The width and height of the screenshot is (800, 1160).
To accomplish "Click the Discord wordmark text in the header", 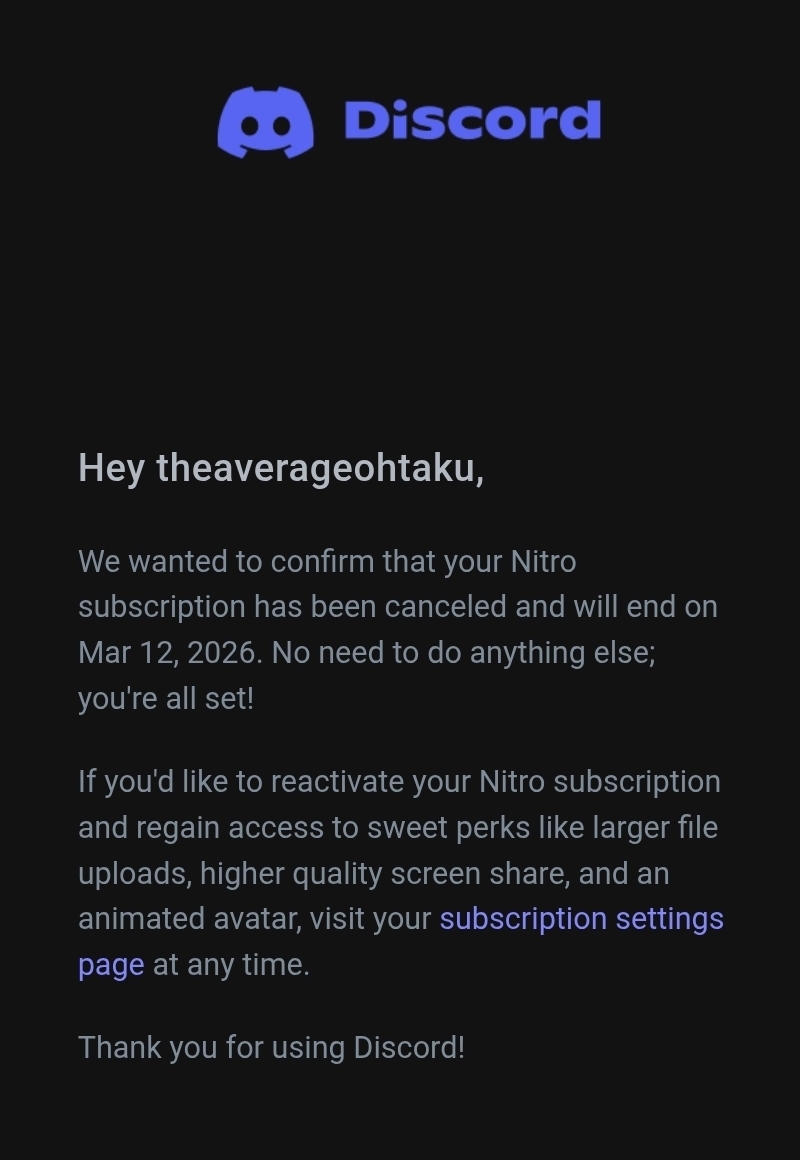I will coord(472,121).
